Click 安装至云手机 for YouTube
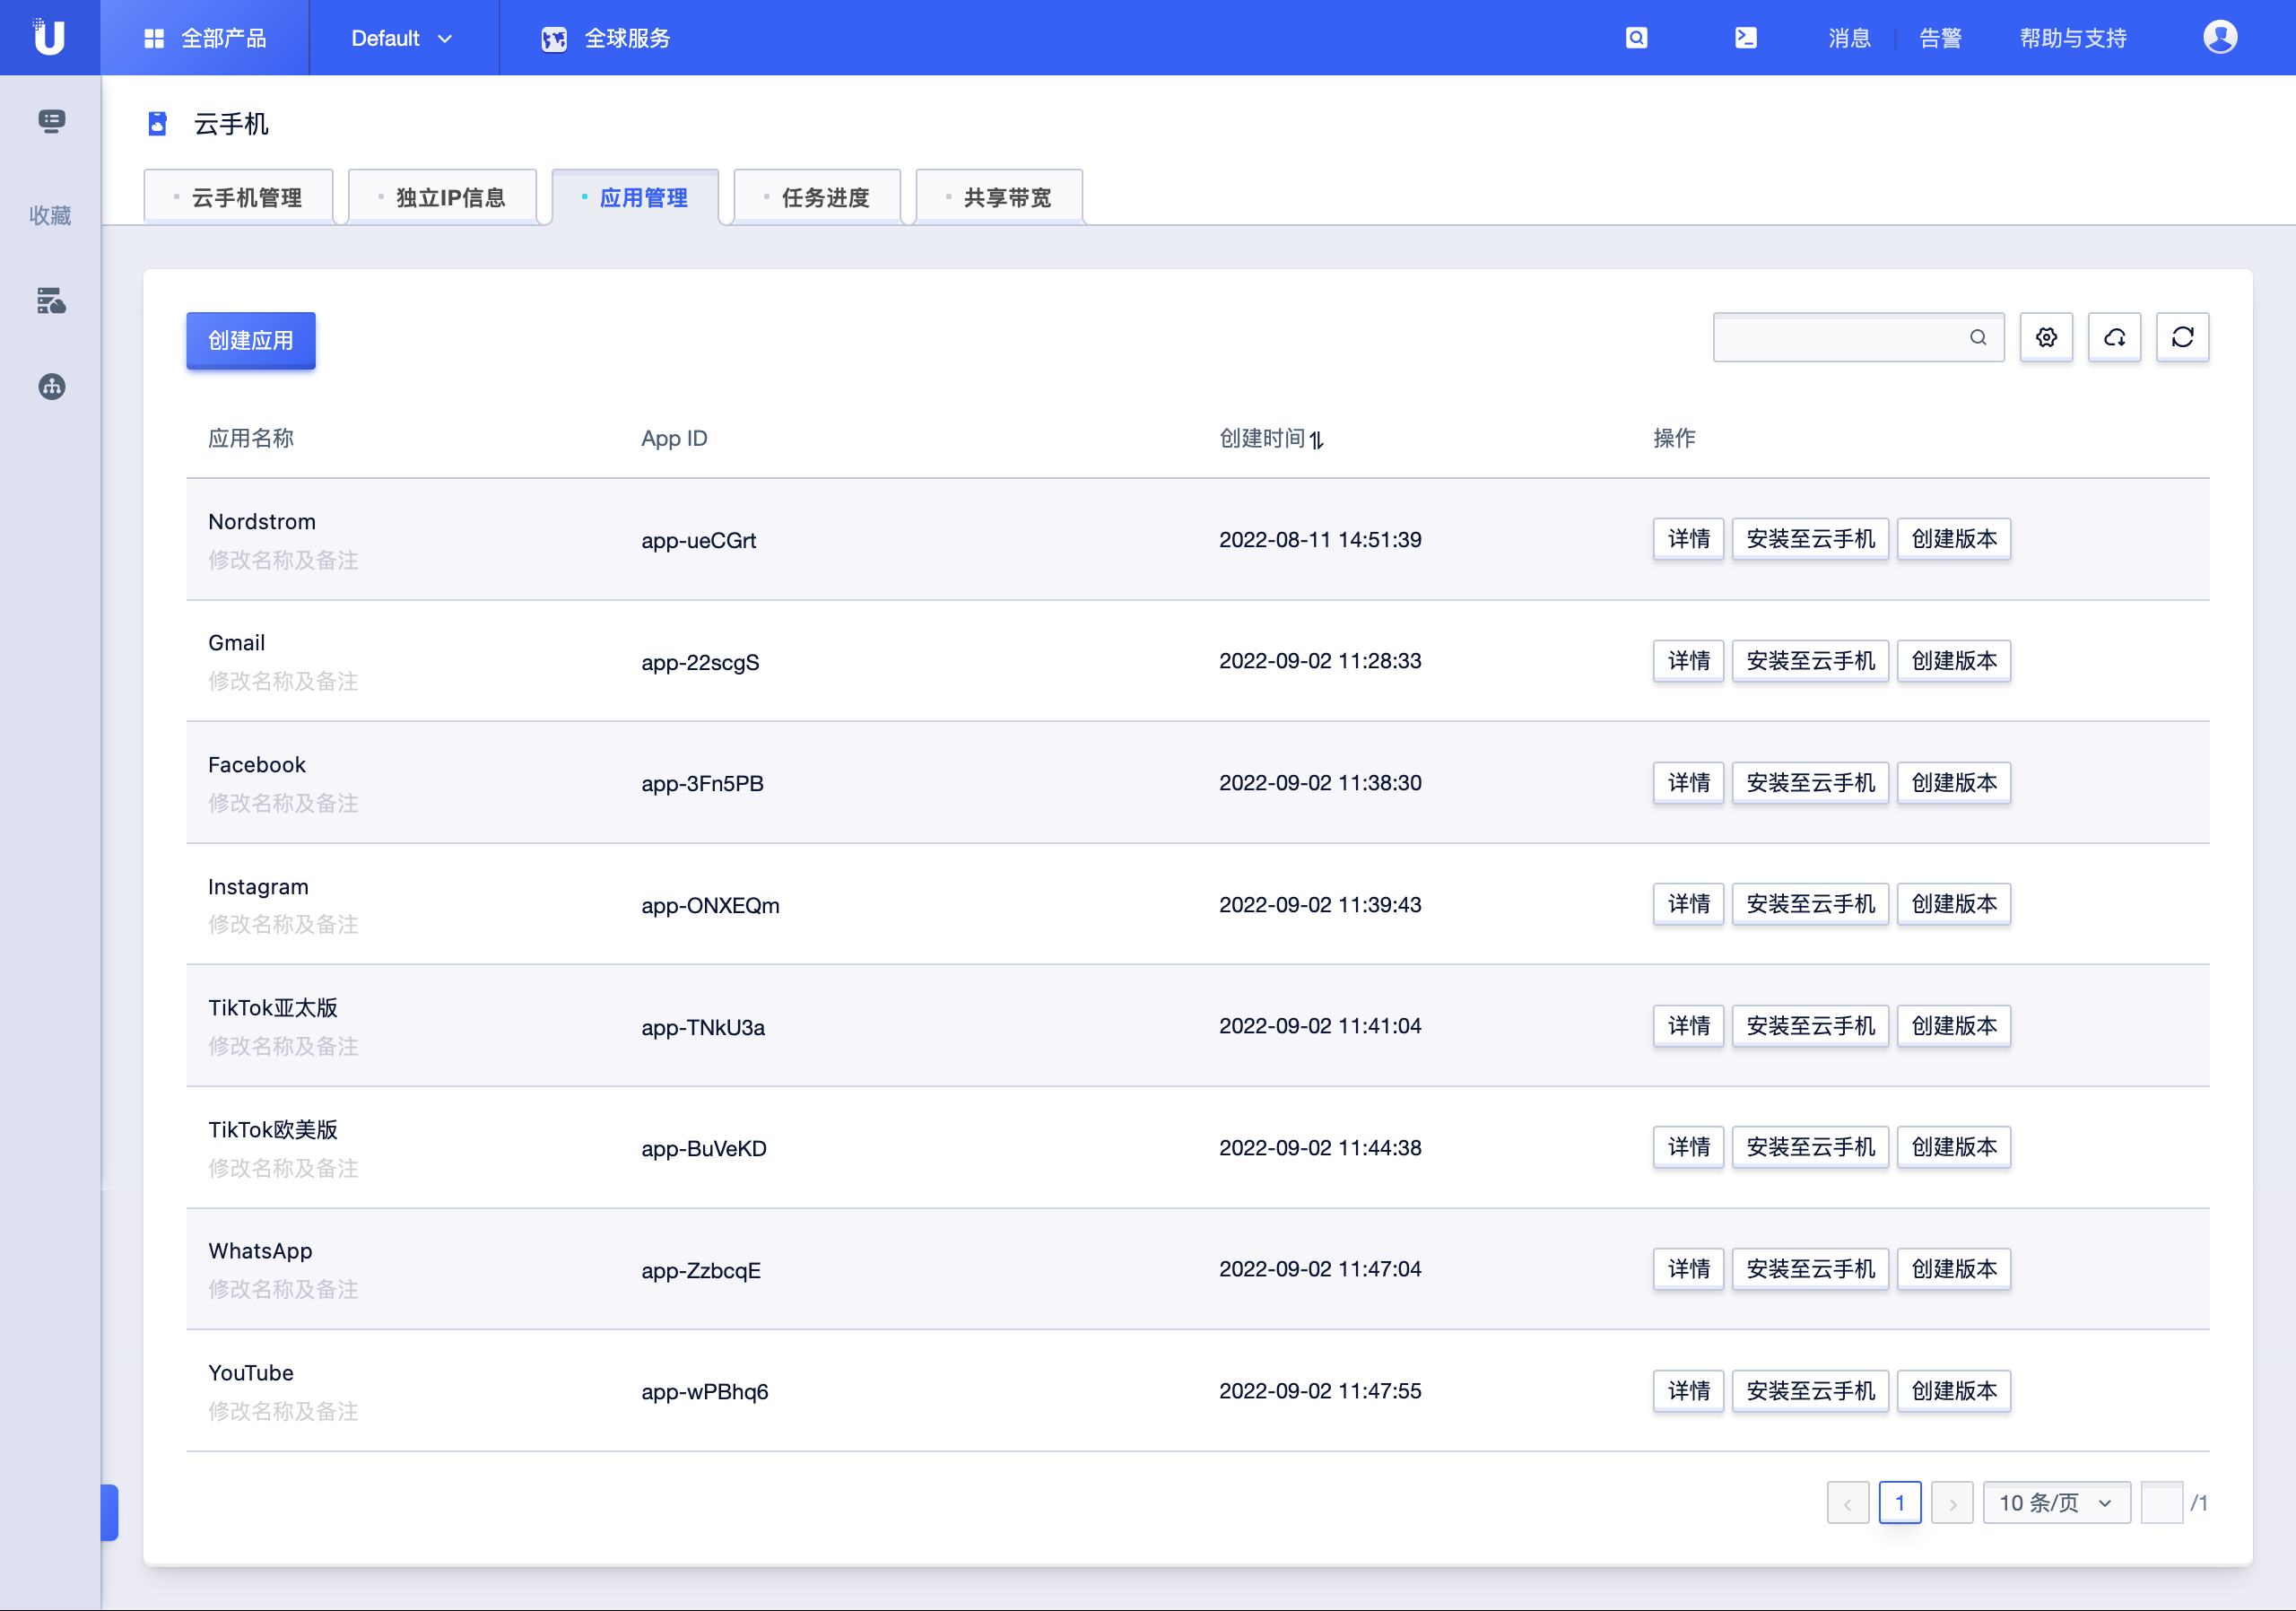 [x=1810, y=1391]
